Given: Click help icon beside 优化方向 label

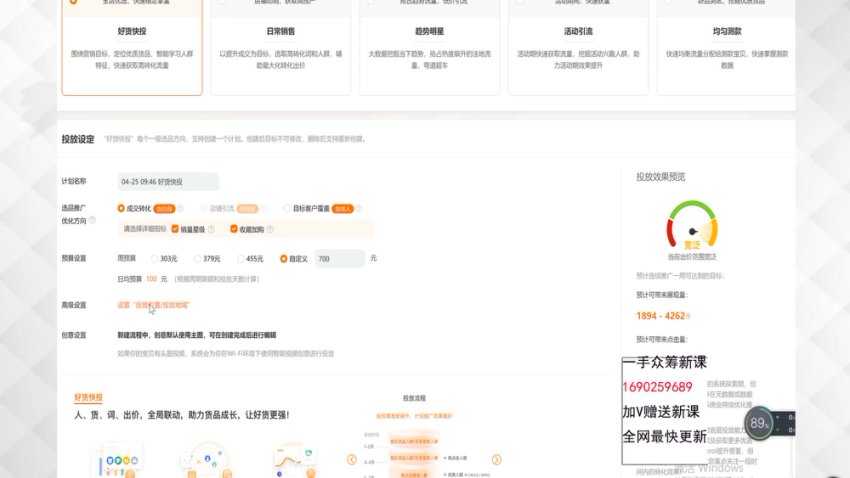Looking at the screenshot, I should tap(93, 219).
